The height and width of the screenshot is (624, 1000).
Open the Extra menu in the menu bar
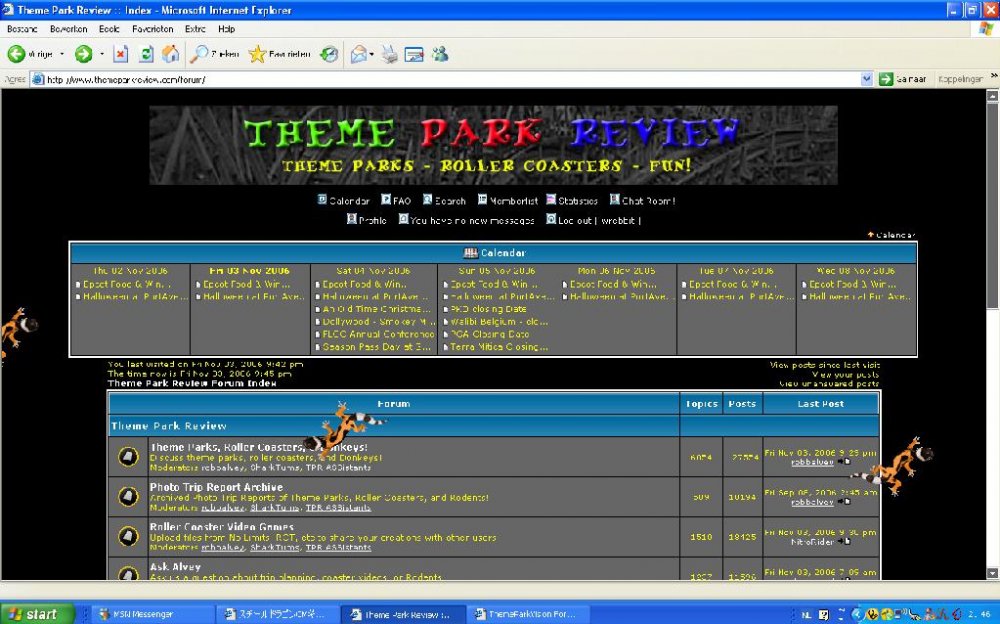tap(195, 29)
